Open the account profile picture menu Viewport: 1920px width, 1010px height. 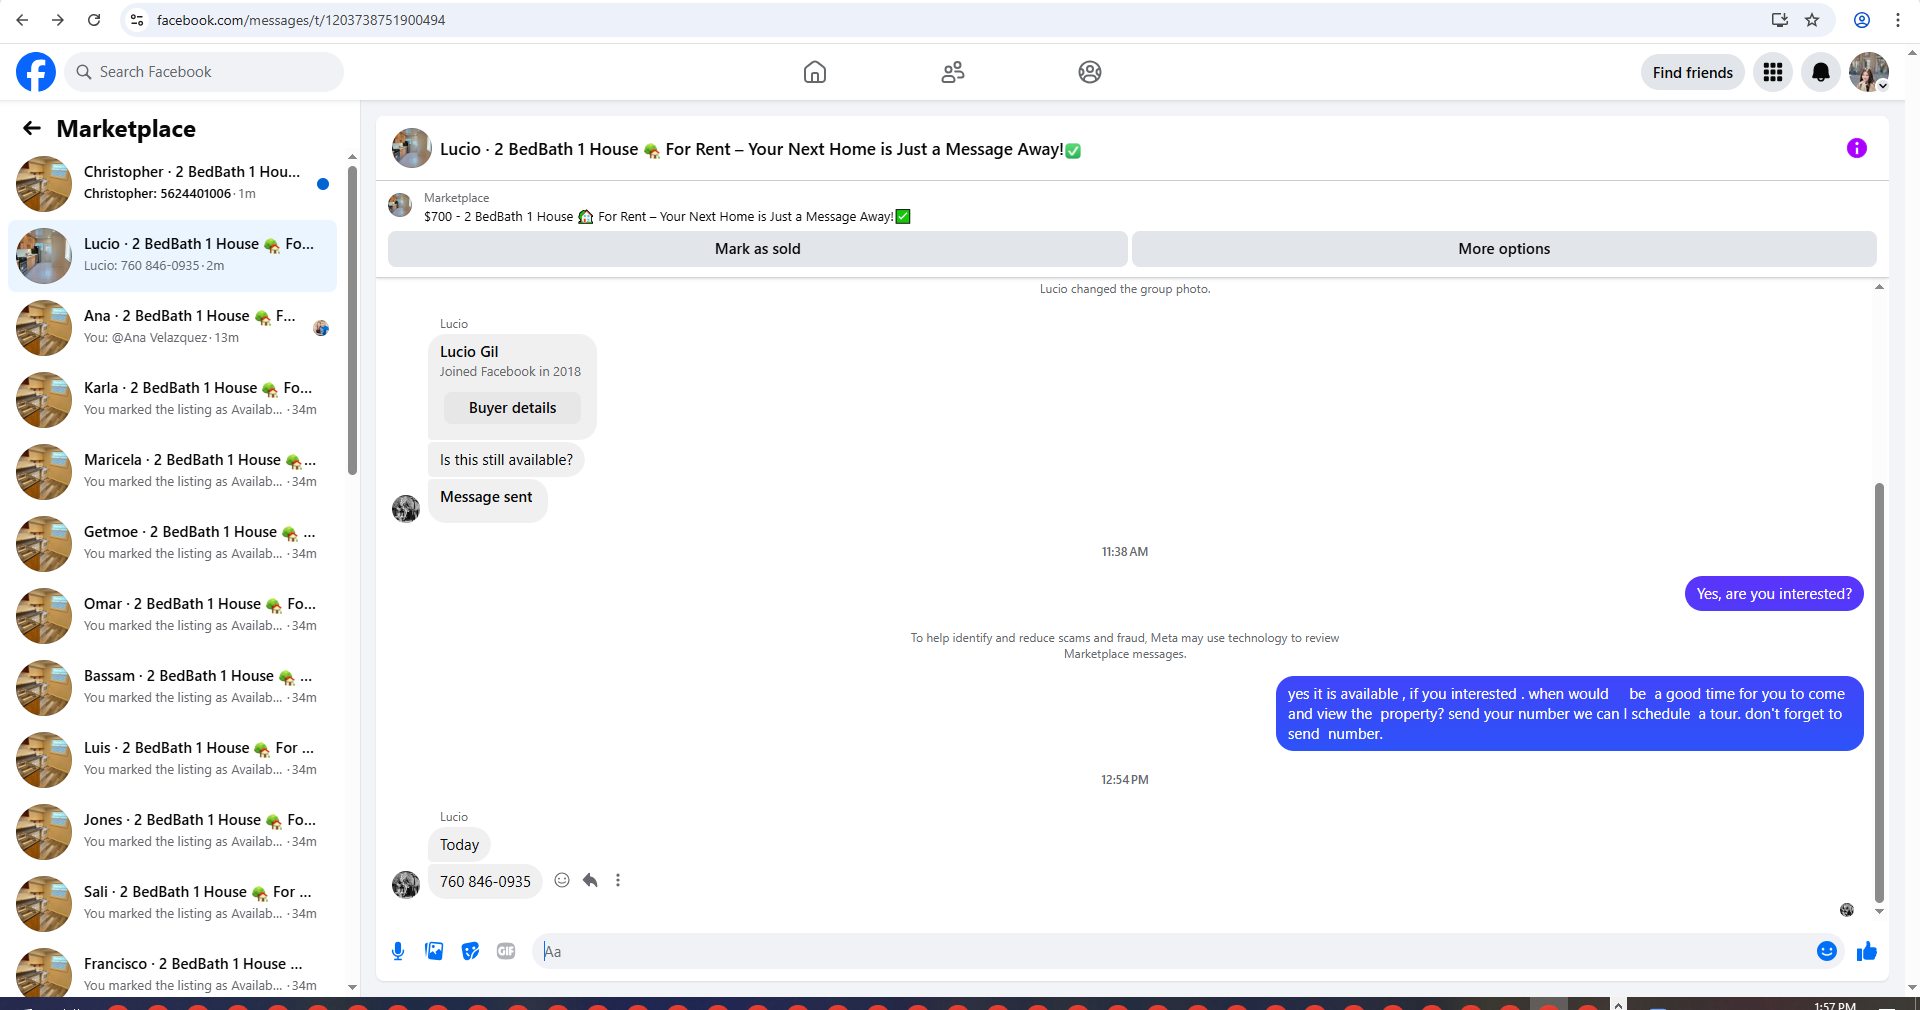click(x=1869, y=72)
